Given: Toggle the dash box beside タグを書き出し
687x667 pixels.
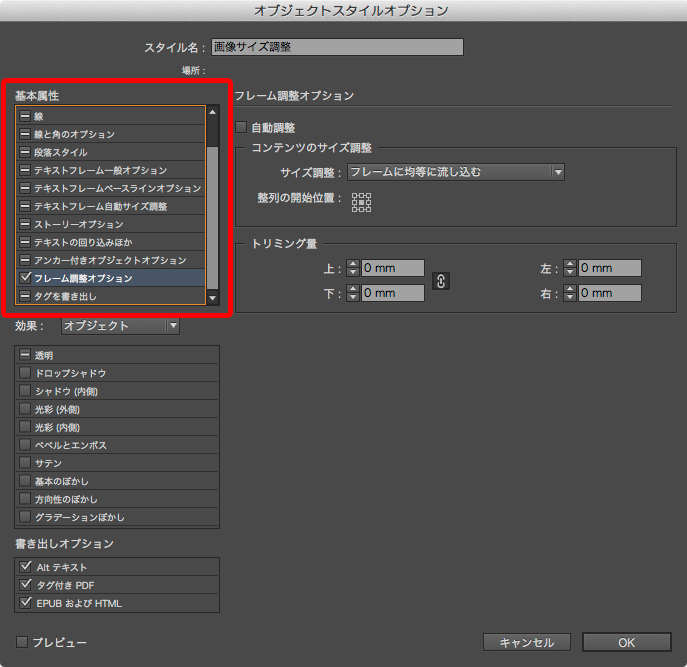Looking at the screenshot, I should [25, 296].
